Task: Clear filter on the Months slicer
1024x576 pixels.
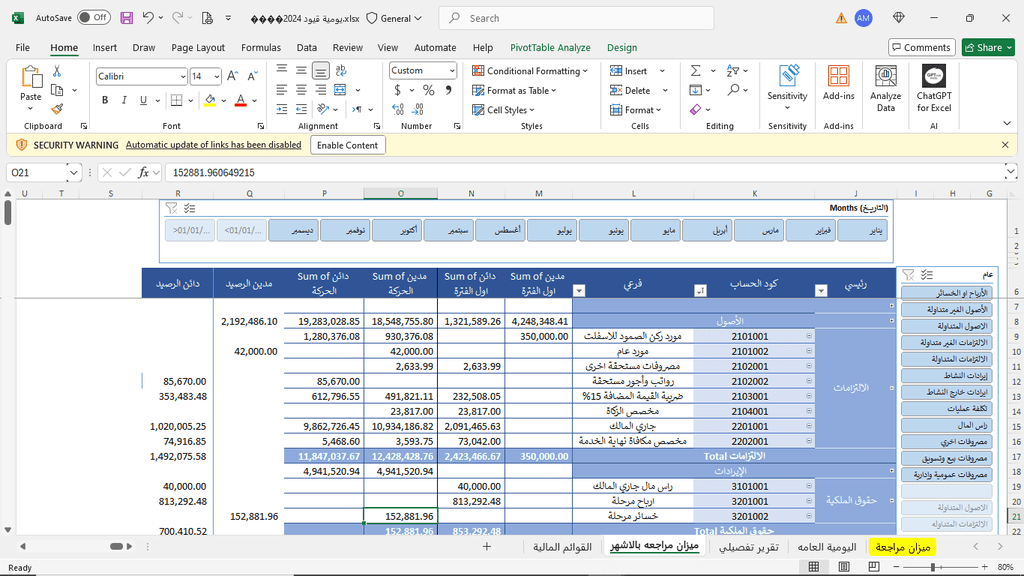Action: pyautogui.click(x=171, y=208)
